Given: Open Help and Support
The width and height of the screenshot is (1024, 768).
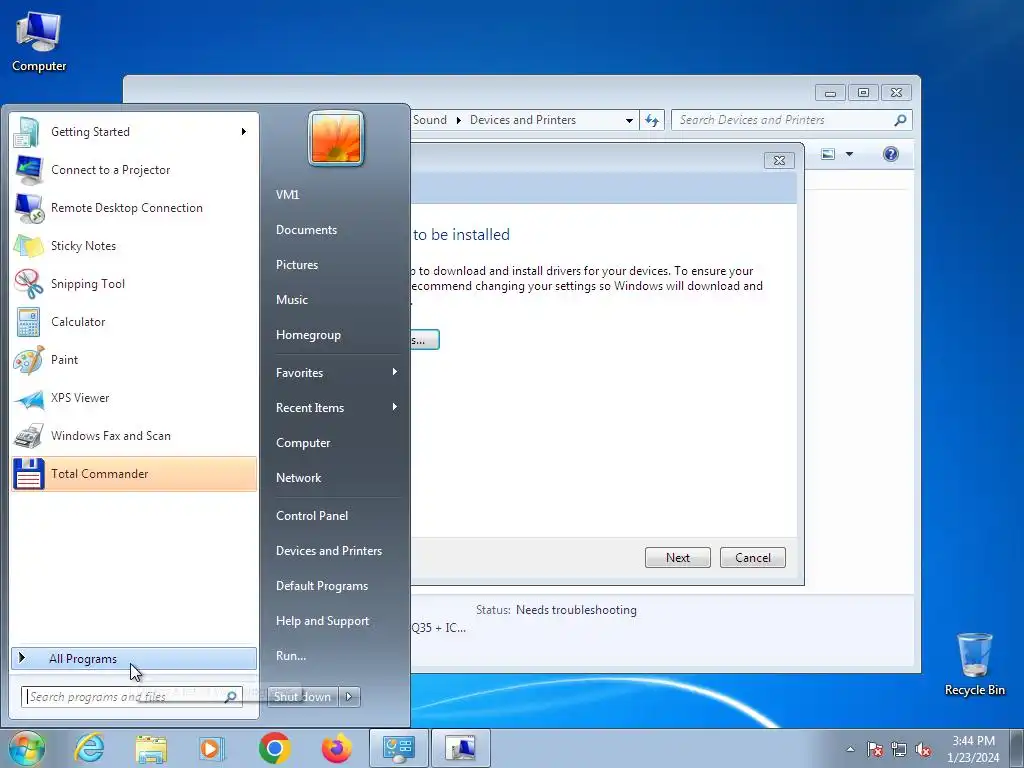Looking at the screenshot, I should (322, 621).
